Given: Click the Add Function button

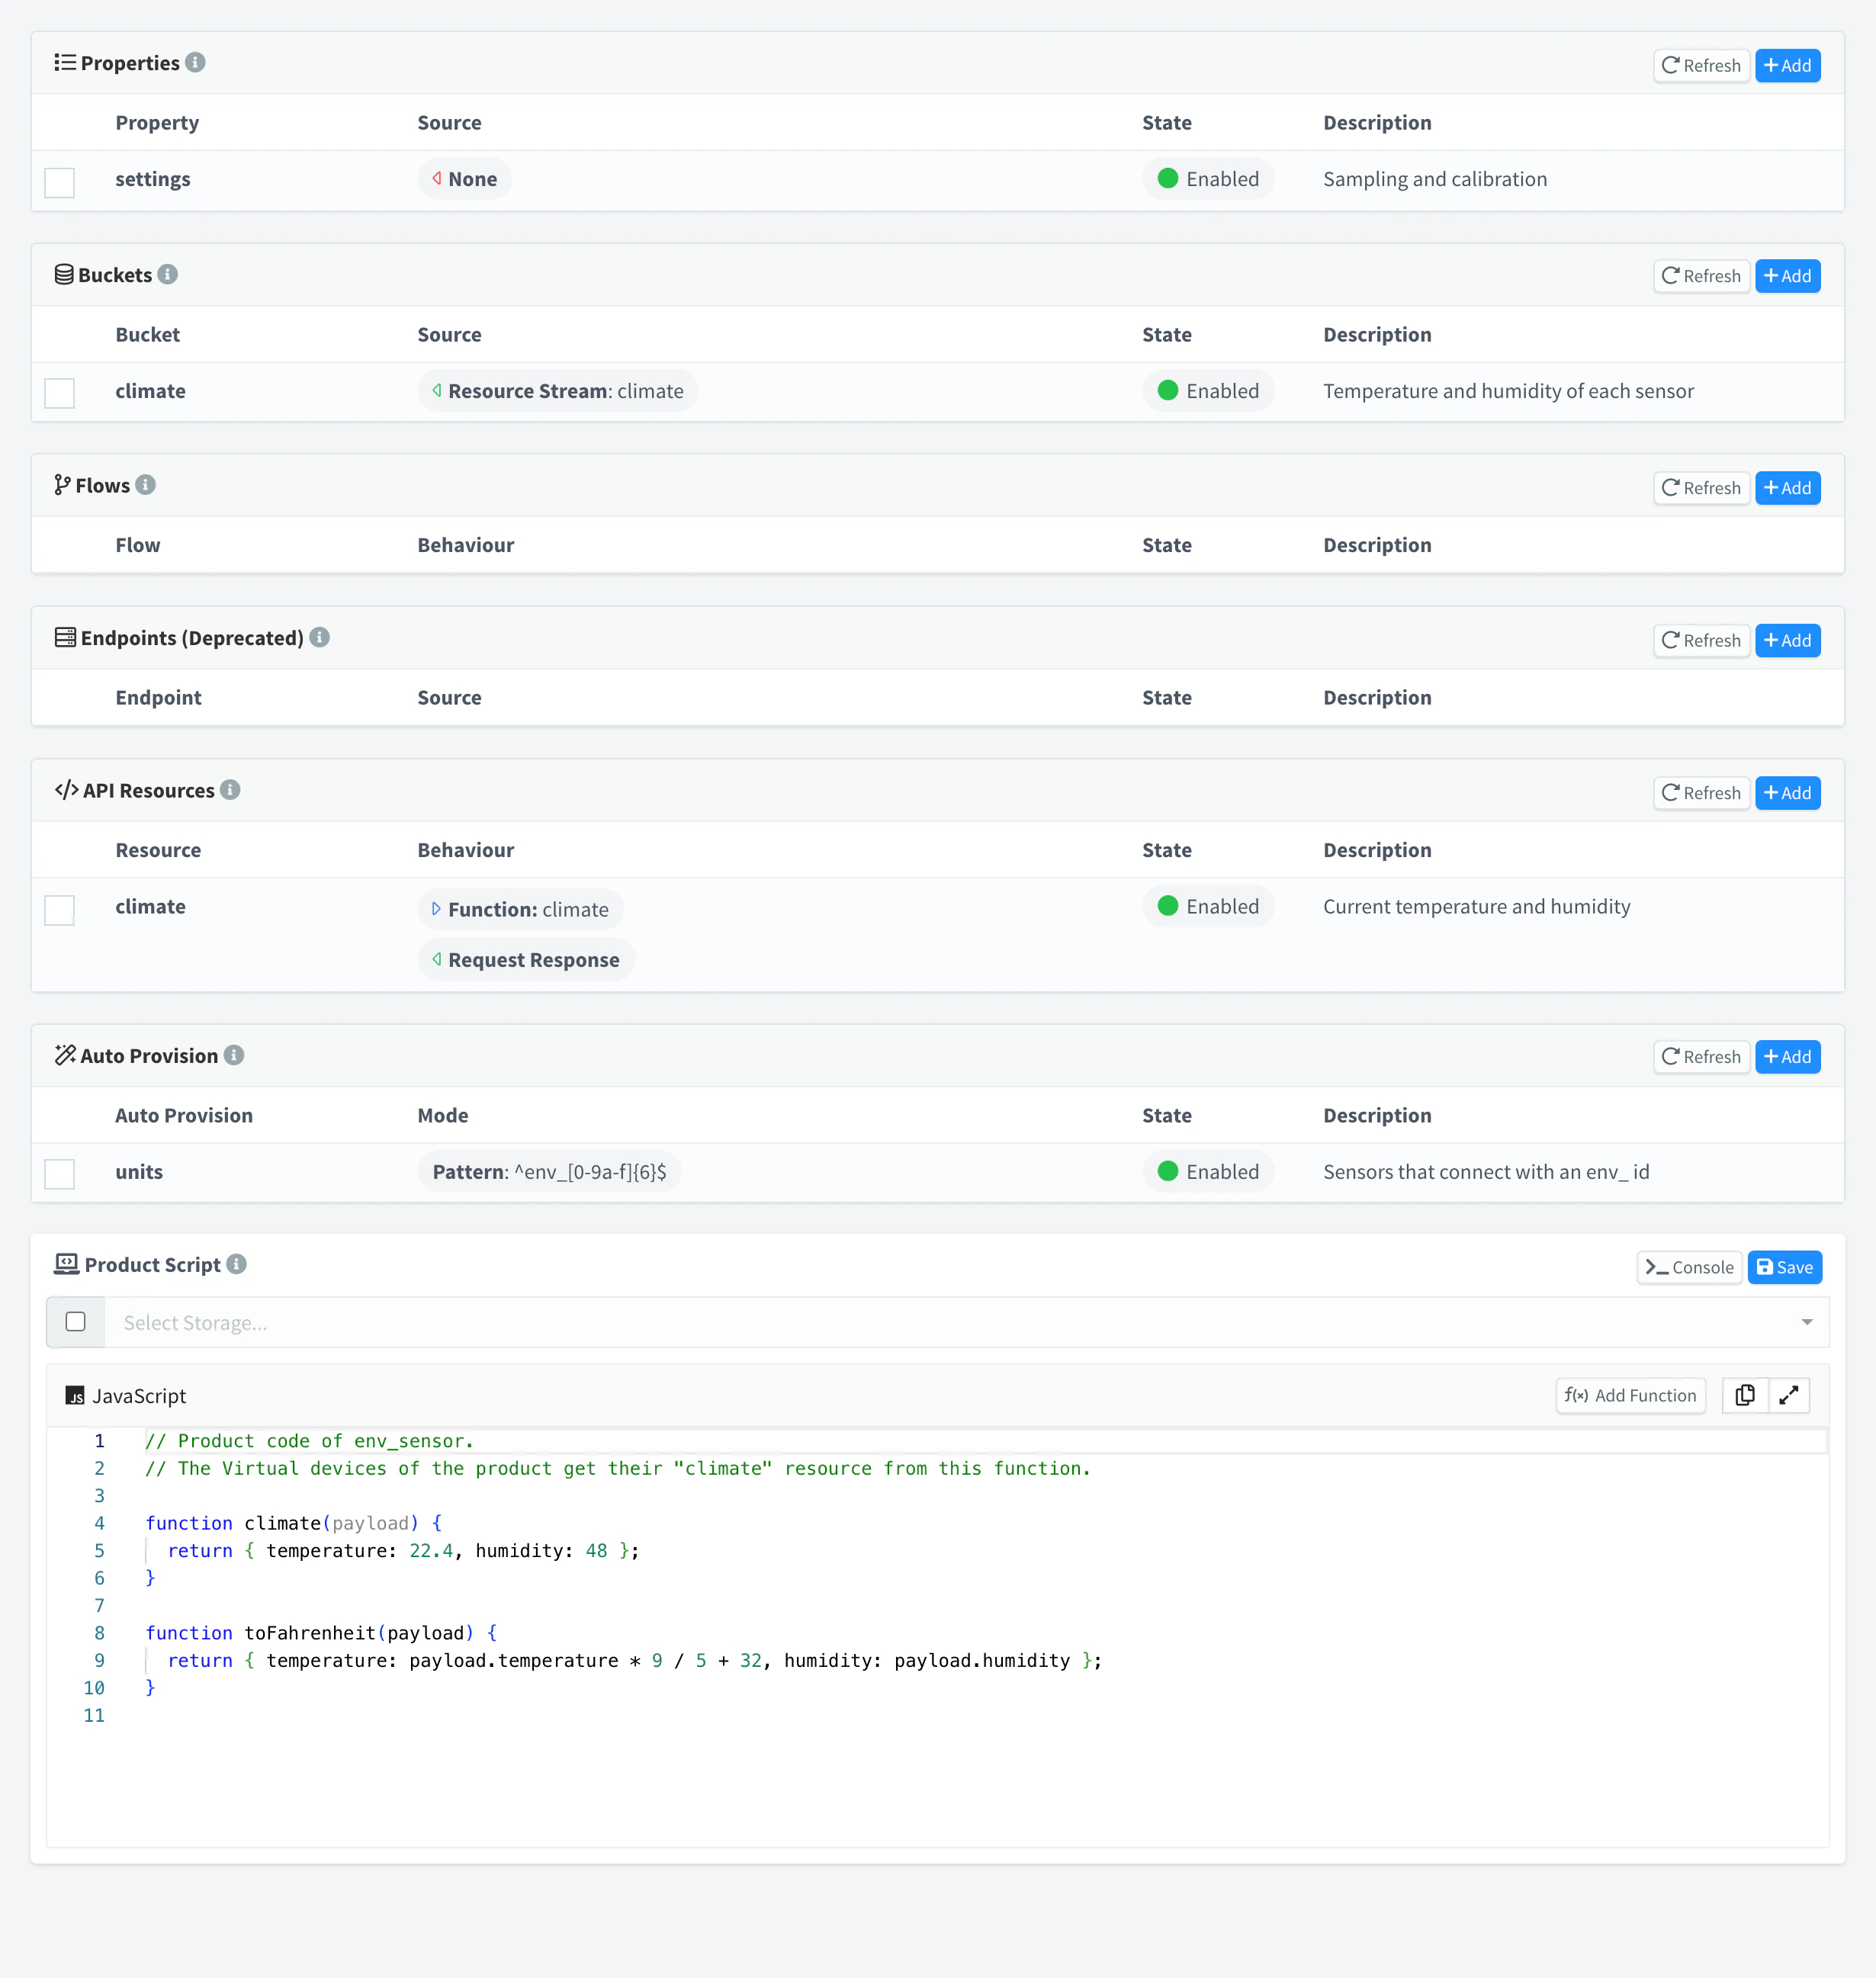Looking at the screenshot, I should pos(1630,1395).
